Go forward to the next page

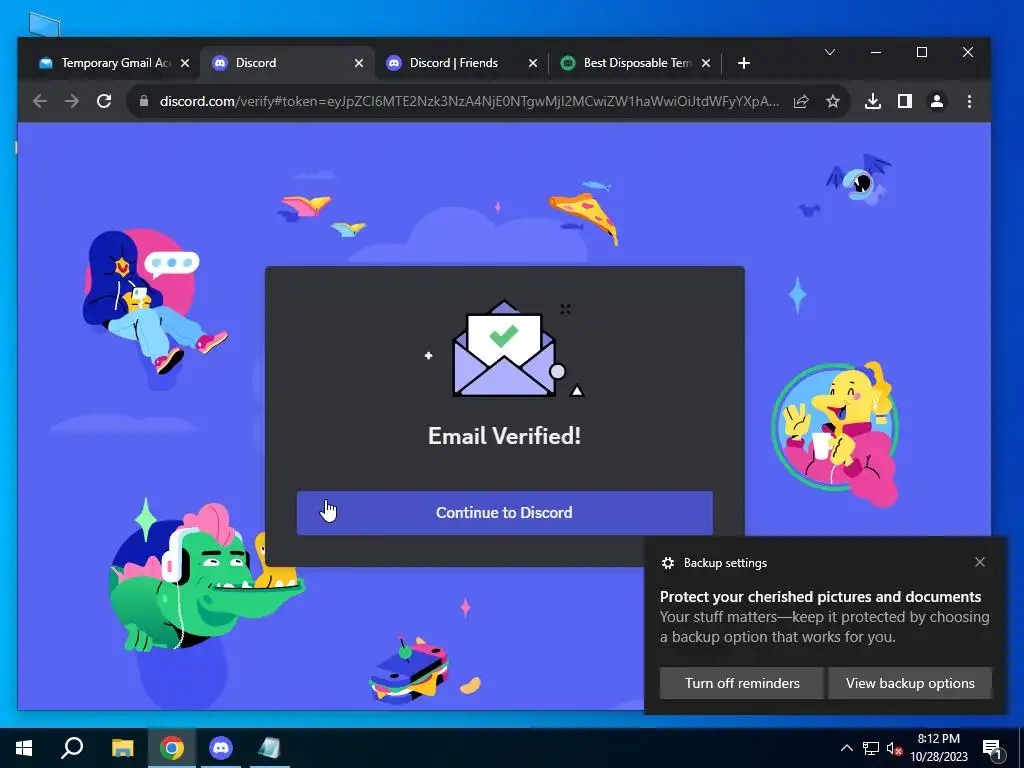[72, 101]
